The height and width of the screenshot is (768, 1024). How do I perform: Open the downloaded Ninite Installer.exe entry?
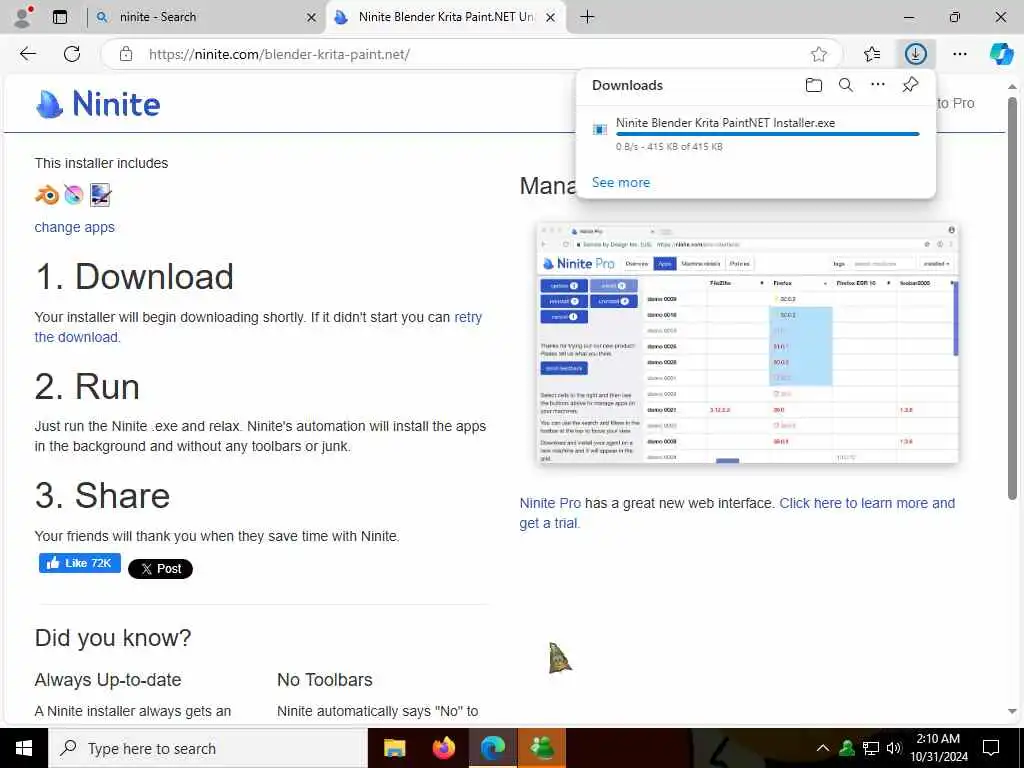(725, 123)
